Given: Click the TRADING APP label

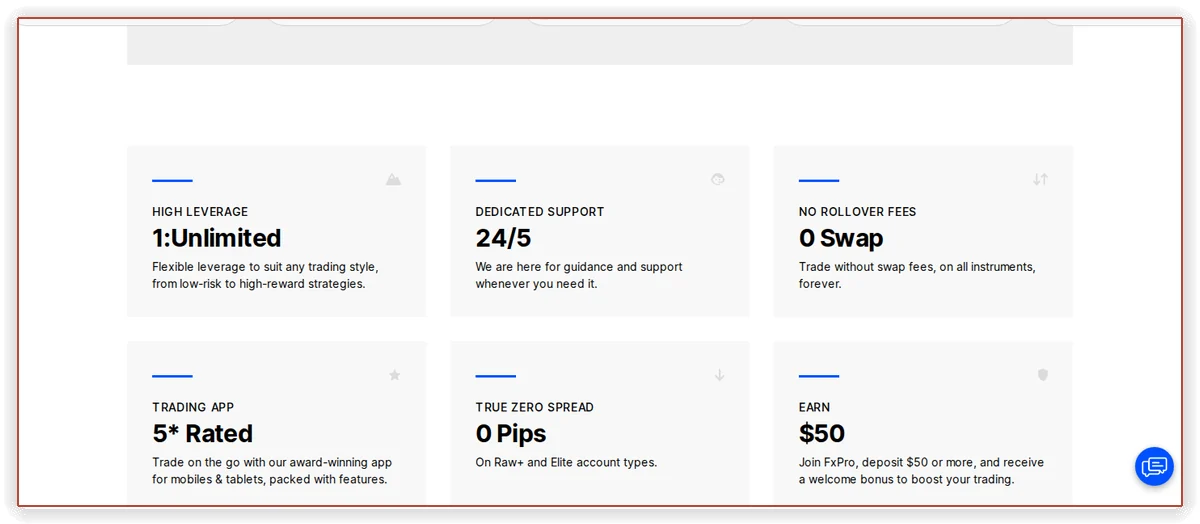Looking at the screenshot, I should 192,408.
